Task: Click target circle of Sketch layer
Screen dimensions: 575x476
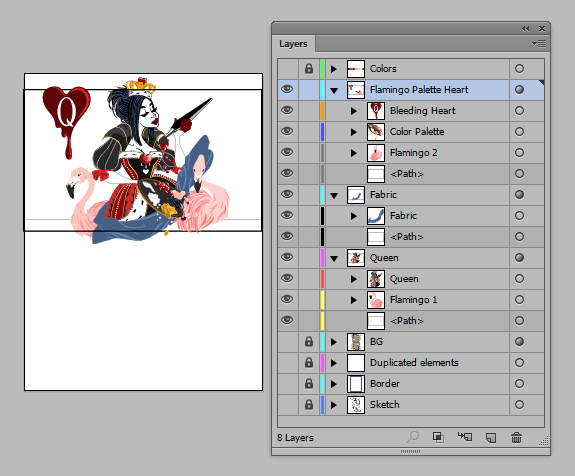Action: pyautogui.click(x=519, y=404)
